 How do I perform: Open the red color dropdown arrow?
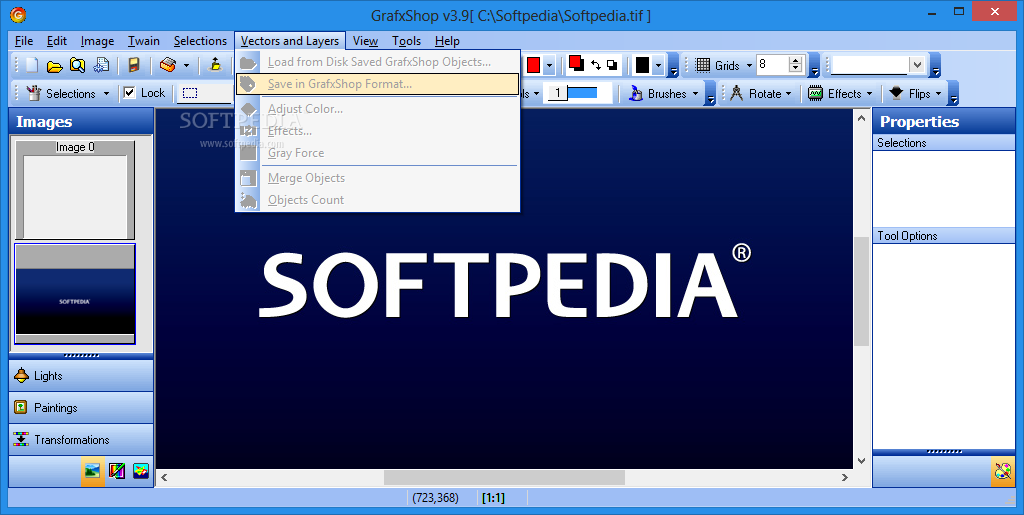[549, 66]
